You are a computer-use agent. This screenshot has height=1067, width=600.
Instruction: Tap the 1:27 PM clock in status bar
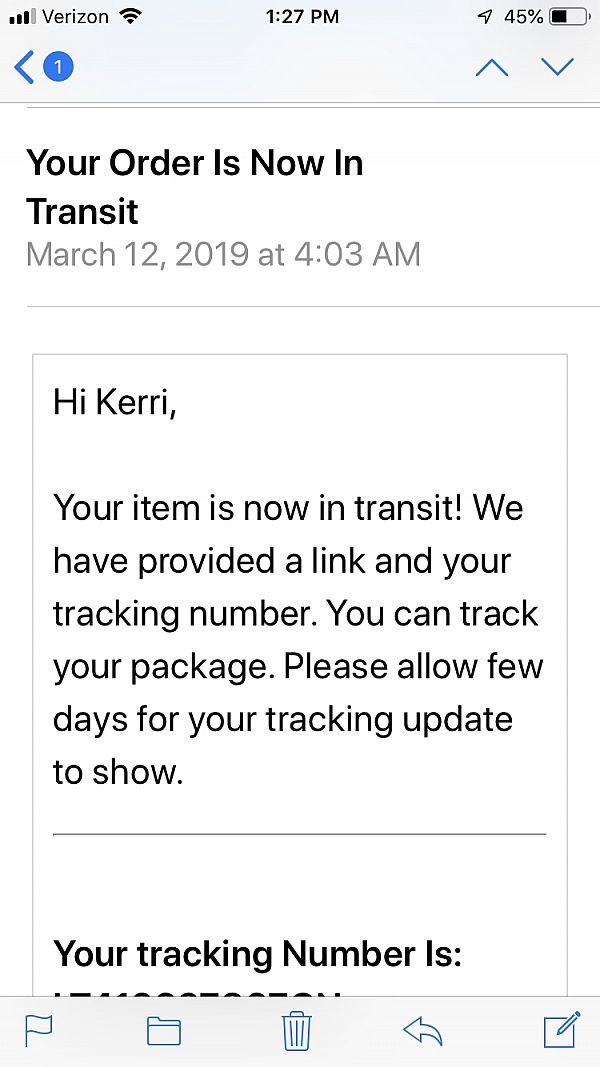(302, 17)
